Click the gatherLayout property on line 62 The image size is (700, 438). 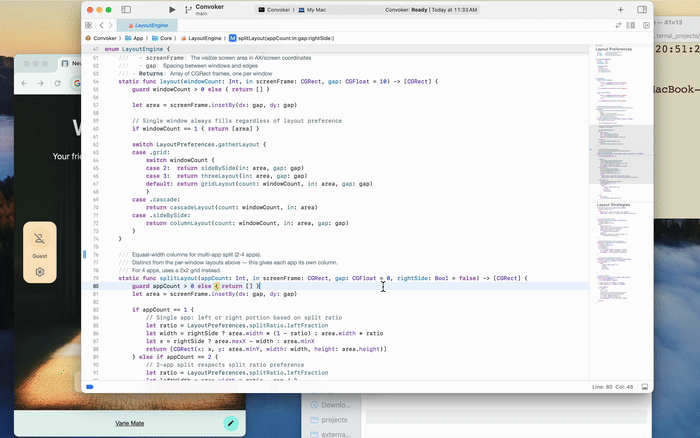[x=238, y=145]
